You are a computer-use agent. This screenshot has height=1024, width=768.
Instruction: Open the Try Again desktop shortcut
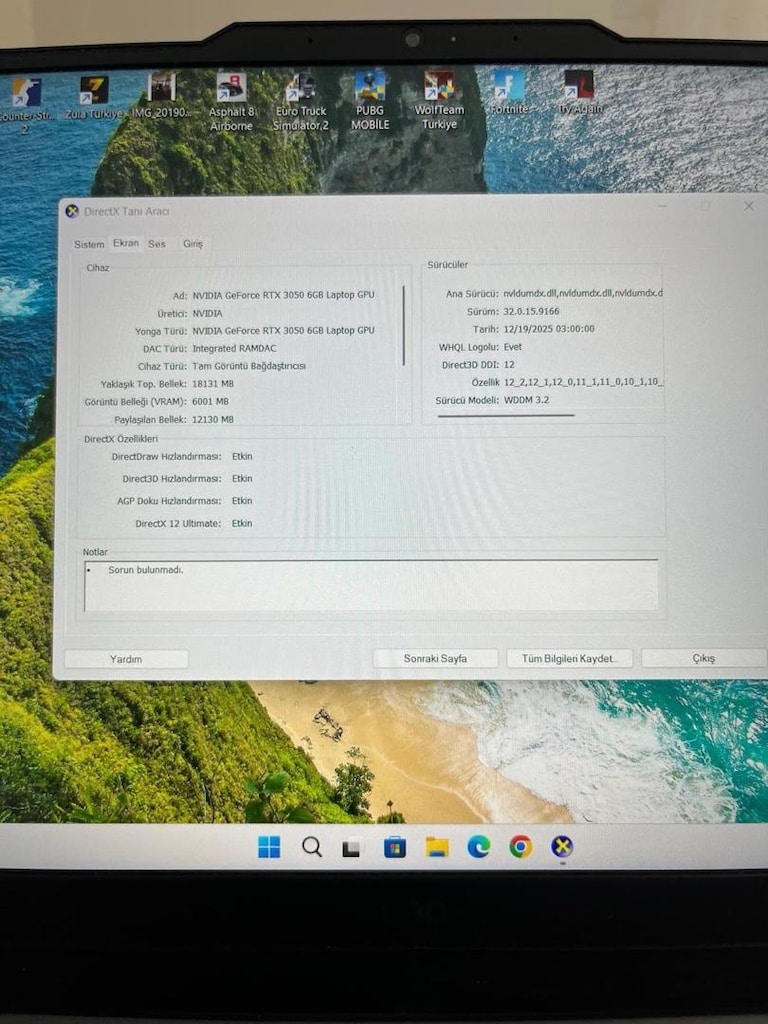tap(579, 92)
